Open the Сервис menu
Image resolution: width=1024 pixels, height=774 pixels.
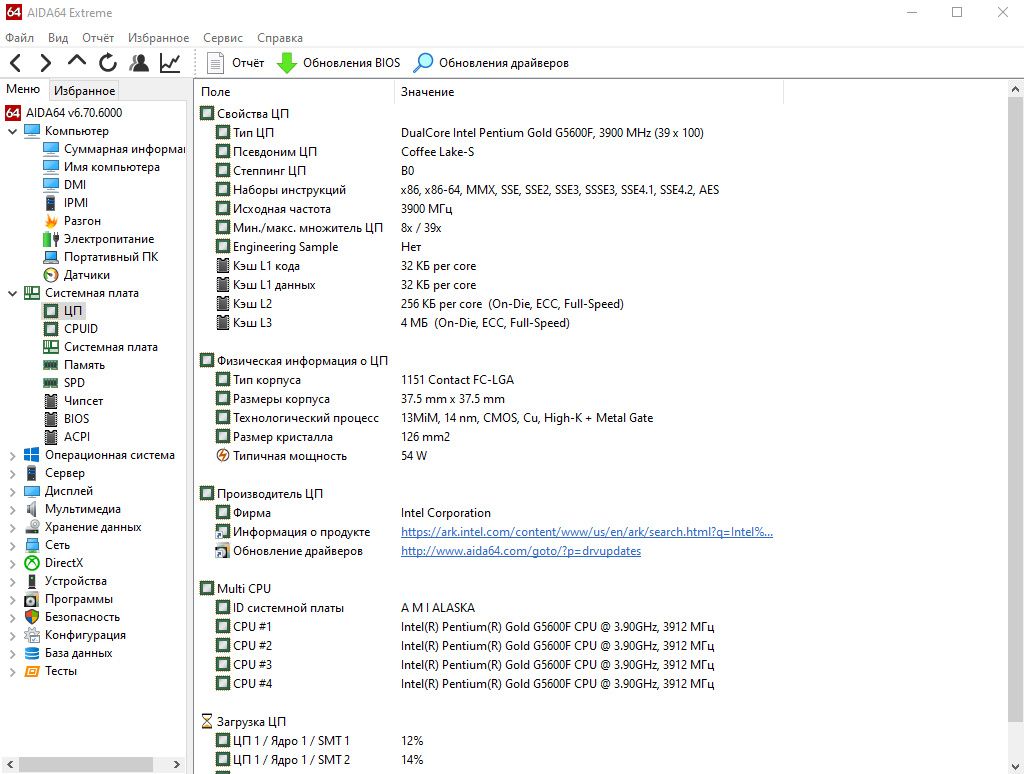pyautogui.click(x=223, y=38)
